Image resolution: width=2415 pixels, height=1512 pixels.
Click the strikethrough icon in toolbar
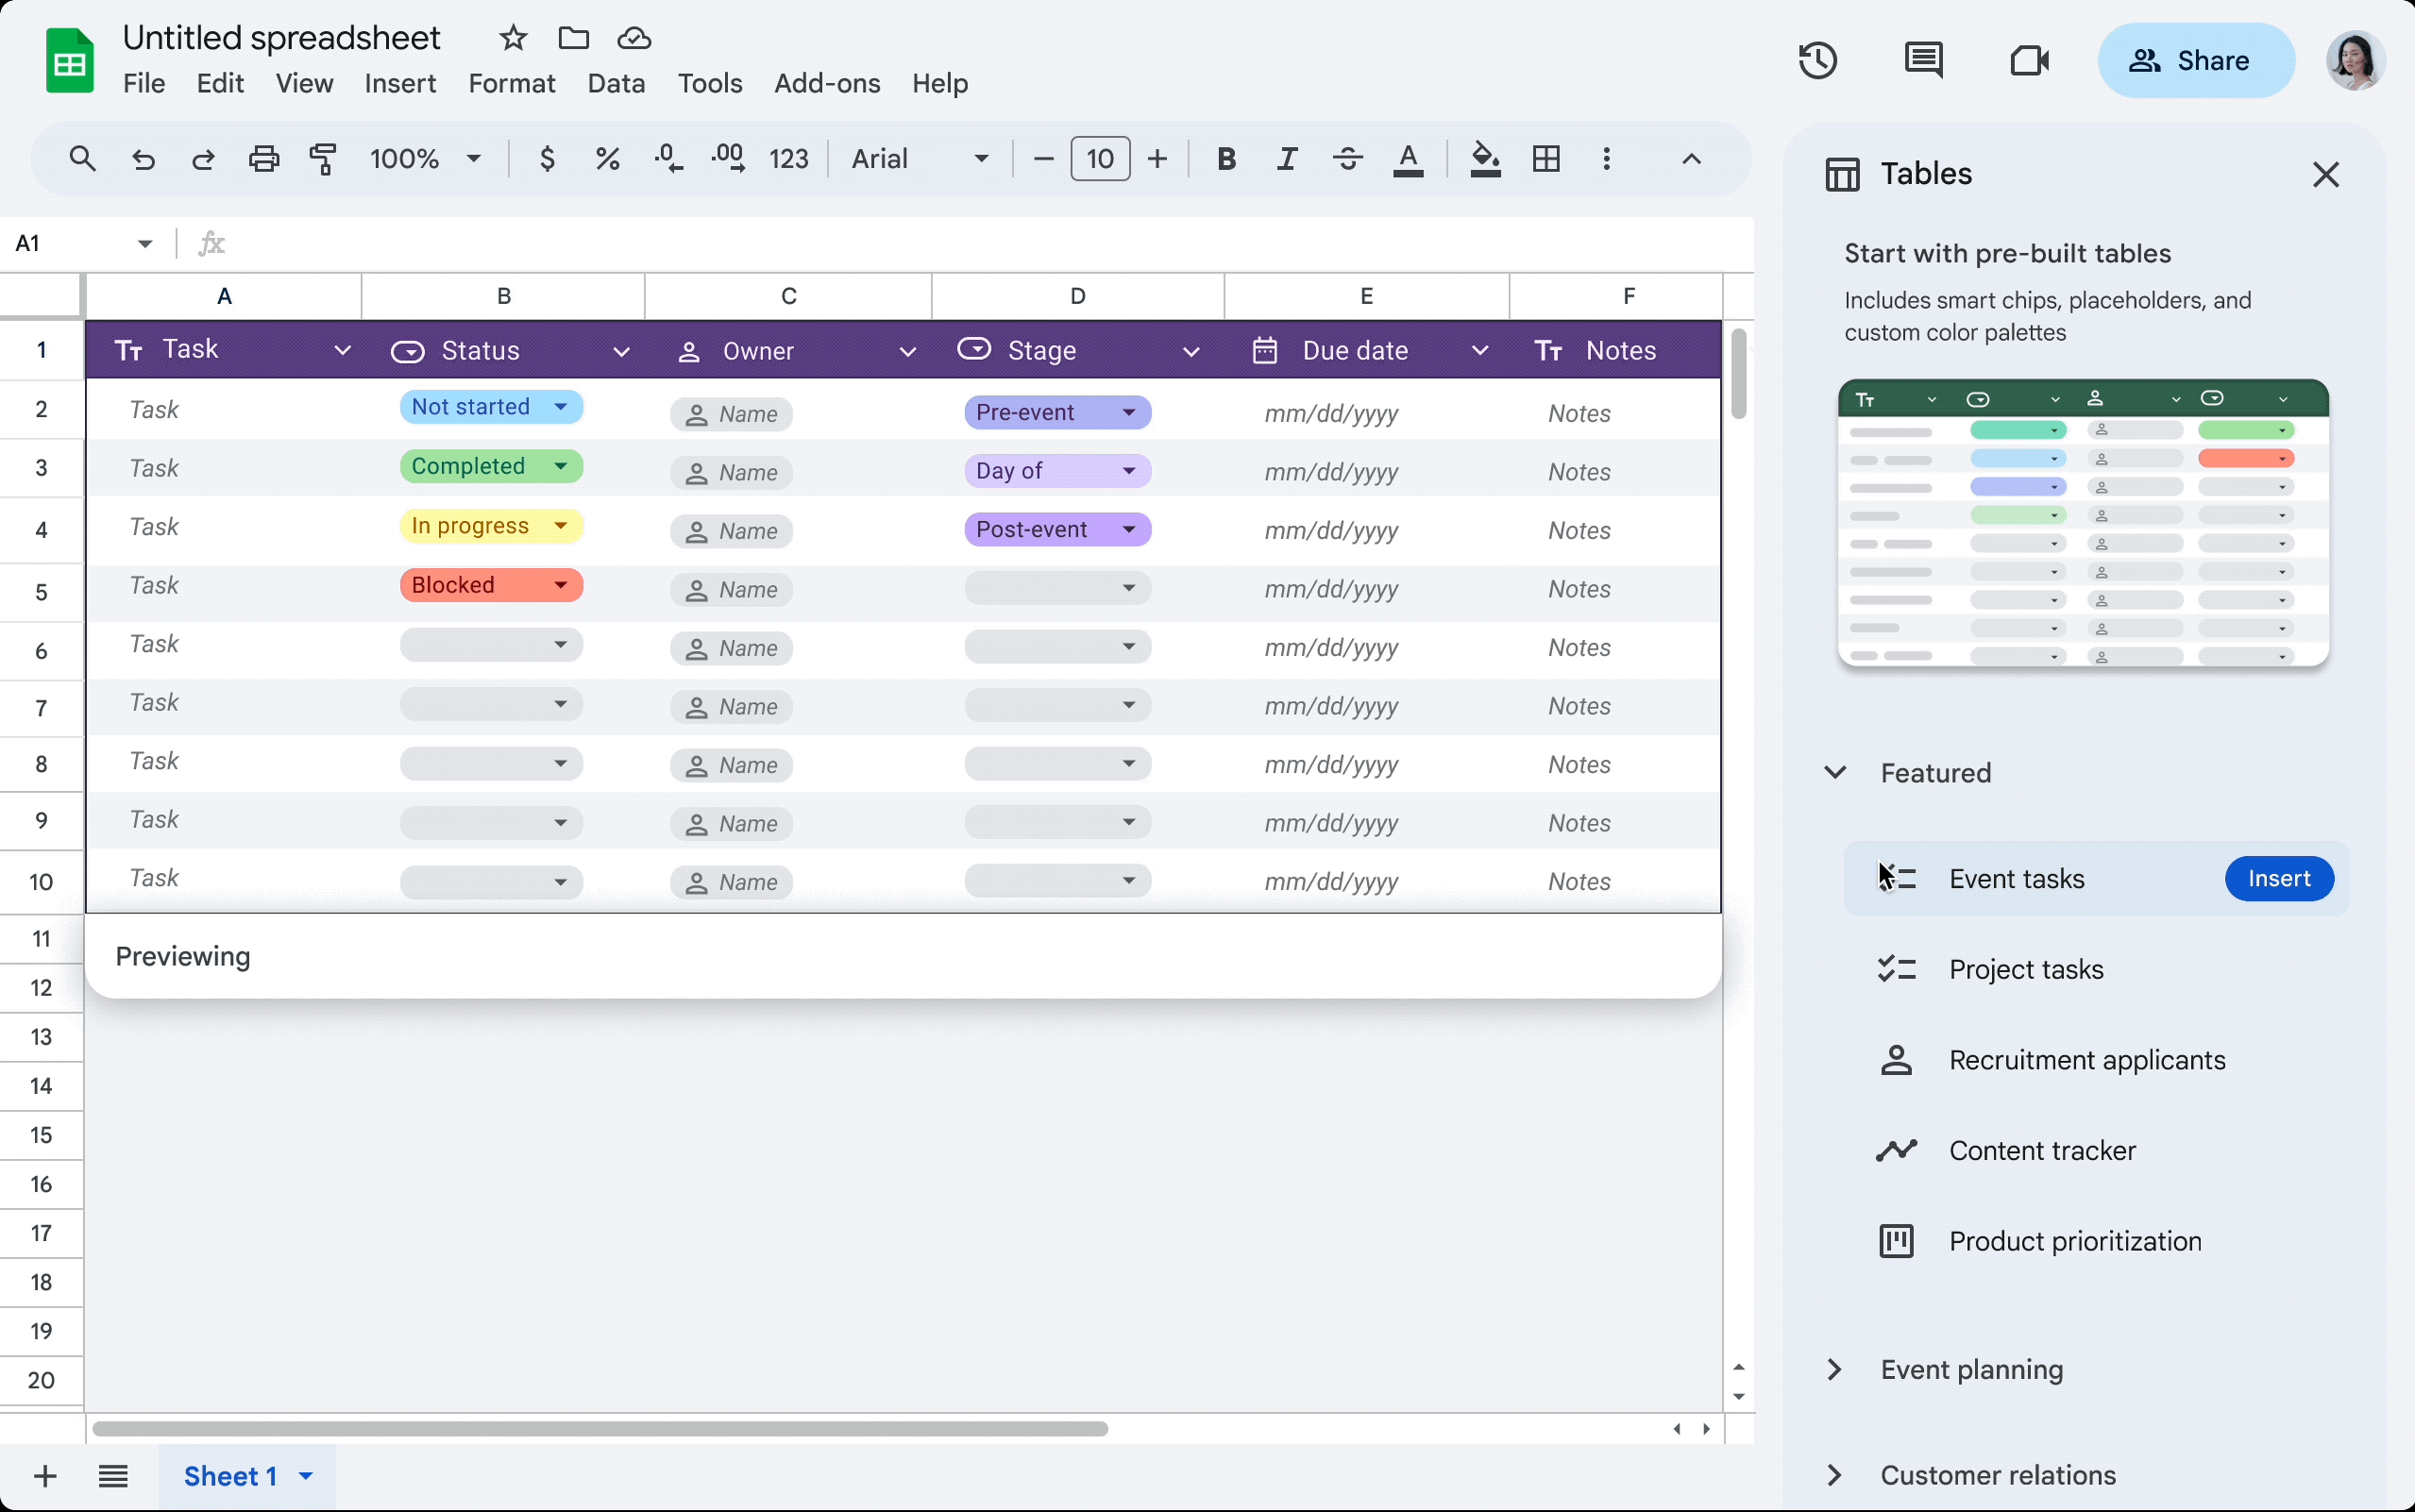click(x=1345, y=160)
